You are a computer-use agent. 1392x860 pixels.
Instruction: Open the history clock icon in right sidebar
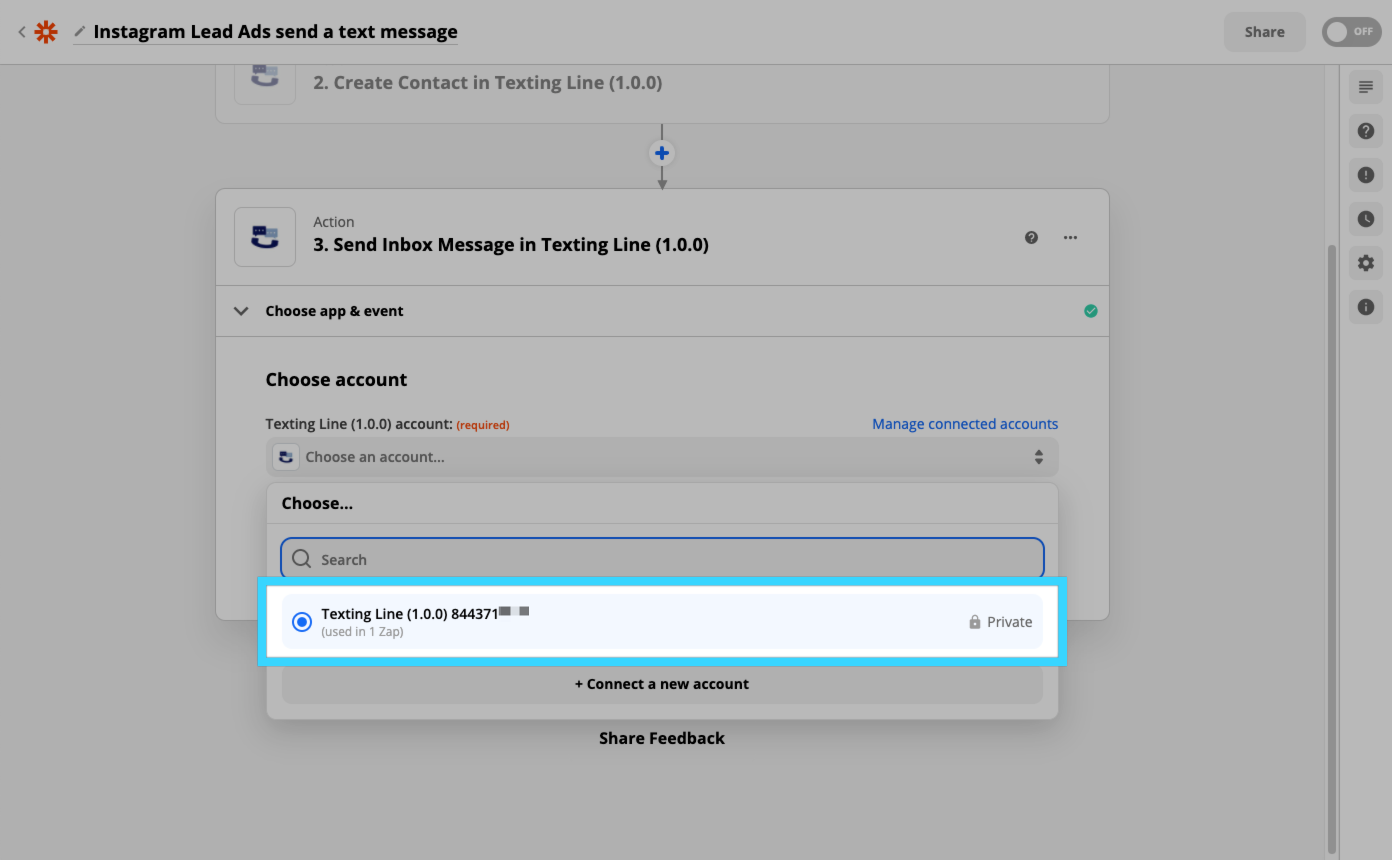(1366, 219)
